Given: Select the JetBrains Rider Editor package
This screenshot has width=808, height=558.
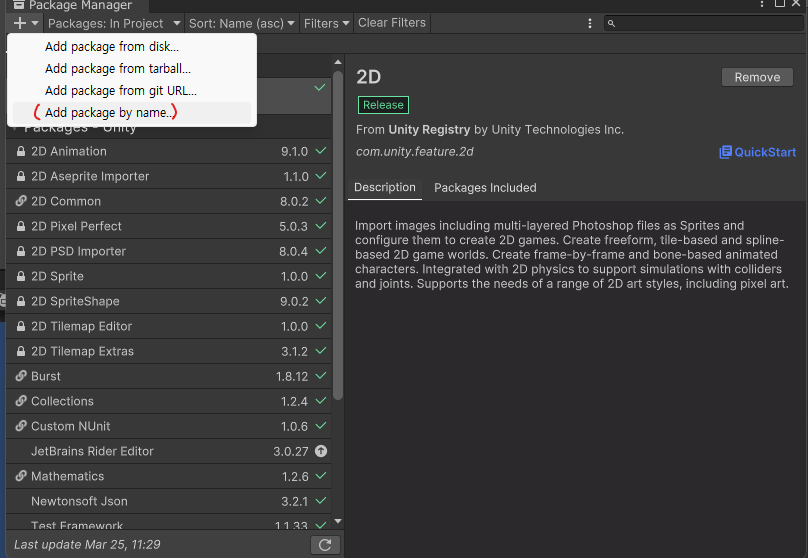Looking at the screenshot, I should [169, 451].
